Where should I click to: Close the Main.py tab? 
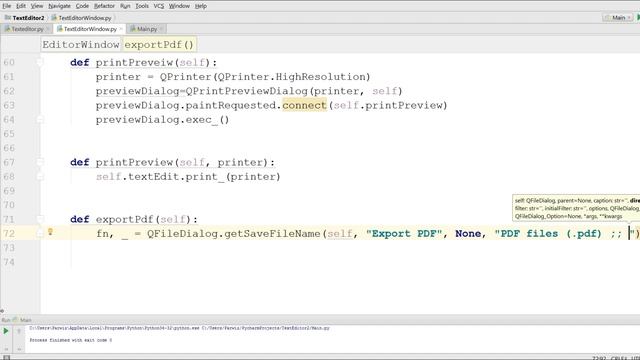[162, 29]
